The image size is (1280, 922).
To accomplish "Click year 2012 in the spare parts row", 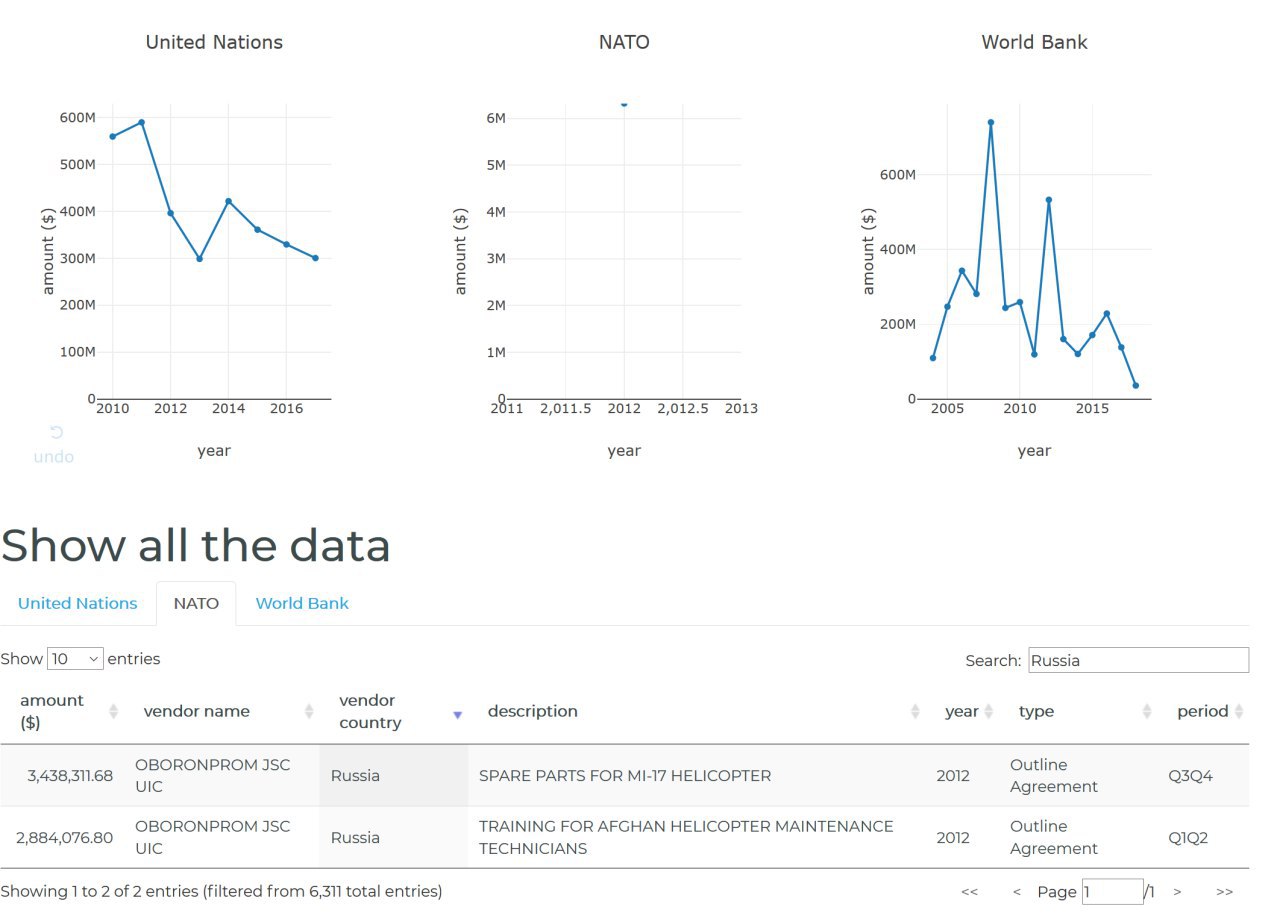I will pyautogui.click(x=953, y=775).
